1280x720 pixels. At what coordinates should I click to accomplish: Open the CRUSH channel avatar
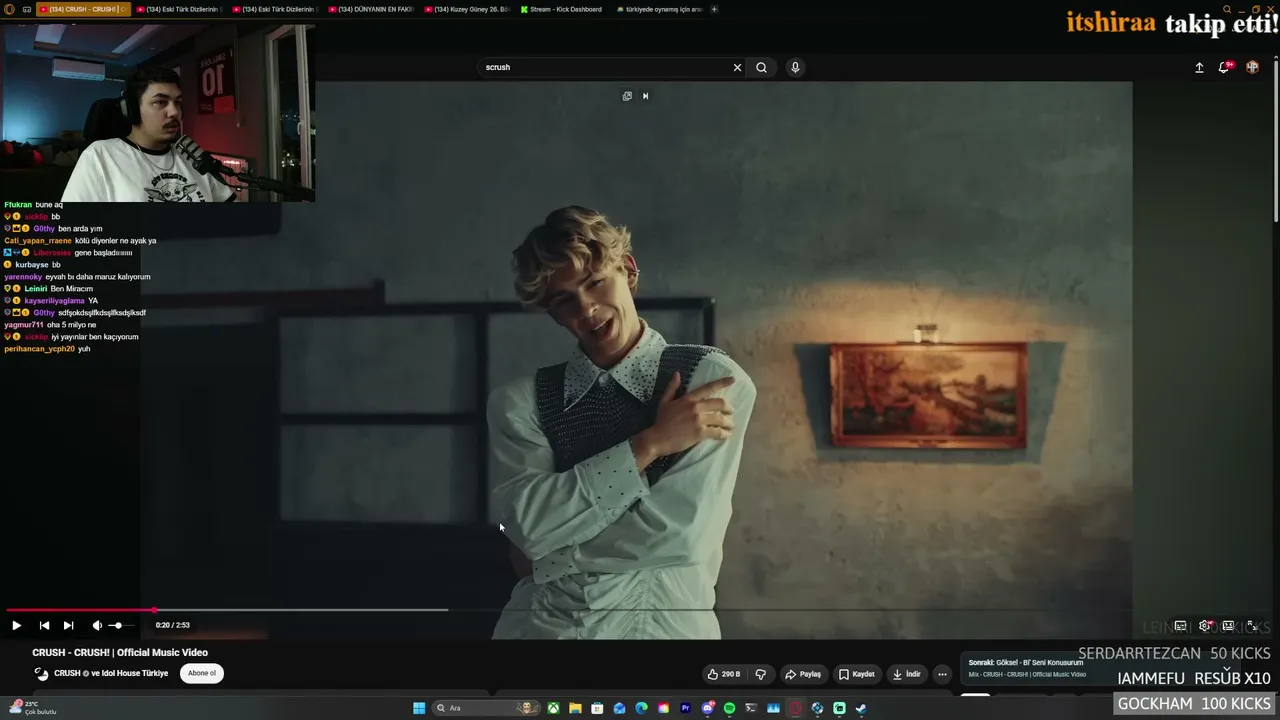pyautogui.click(x=41, y=673)
